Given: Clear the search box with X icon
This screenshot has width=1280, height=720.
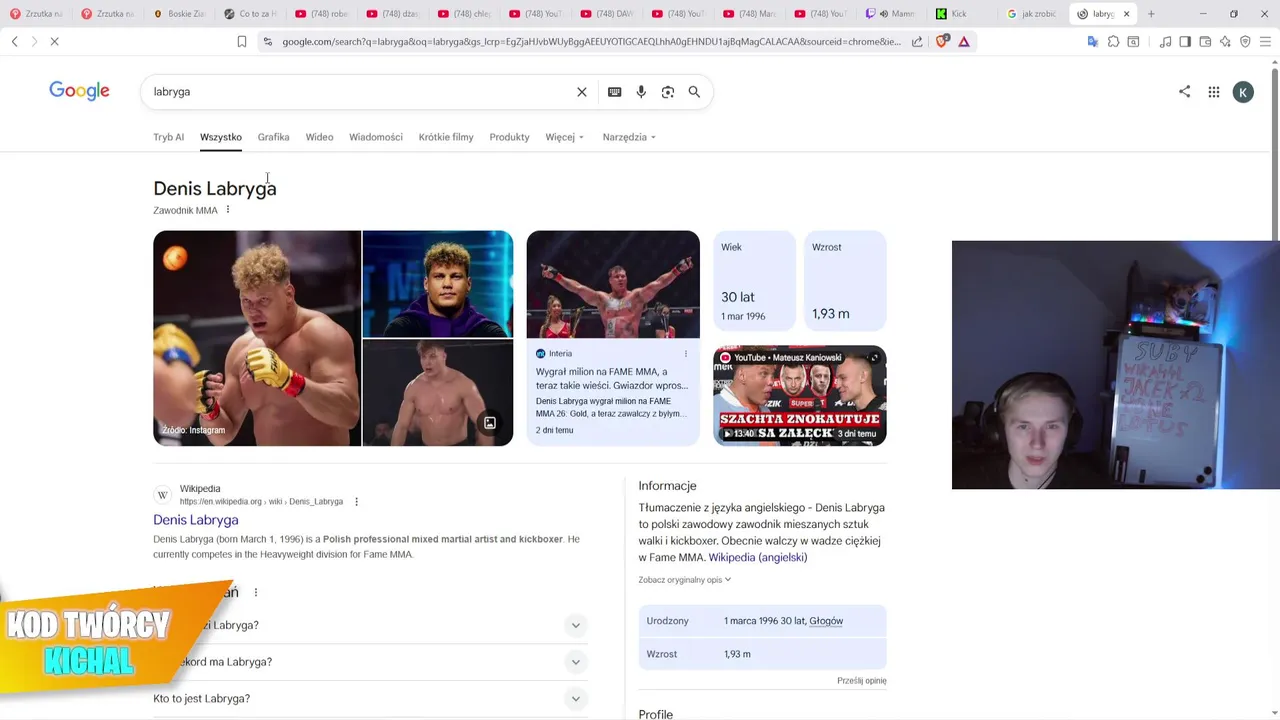Looking at the screenshot, I should [x=582, y=92].
